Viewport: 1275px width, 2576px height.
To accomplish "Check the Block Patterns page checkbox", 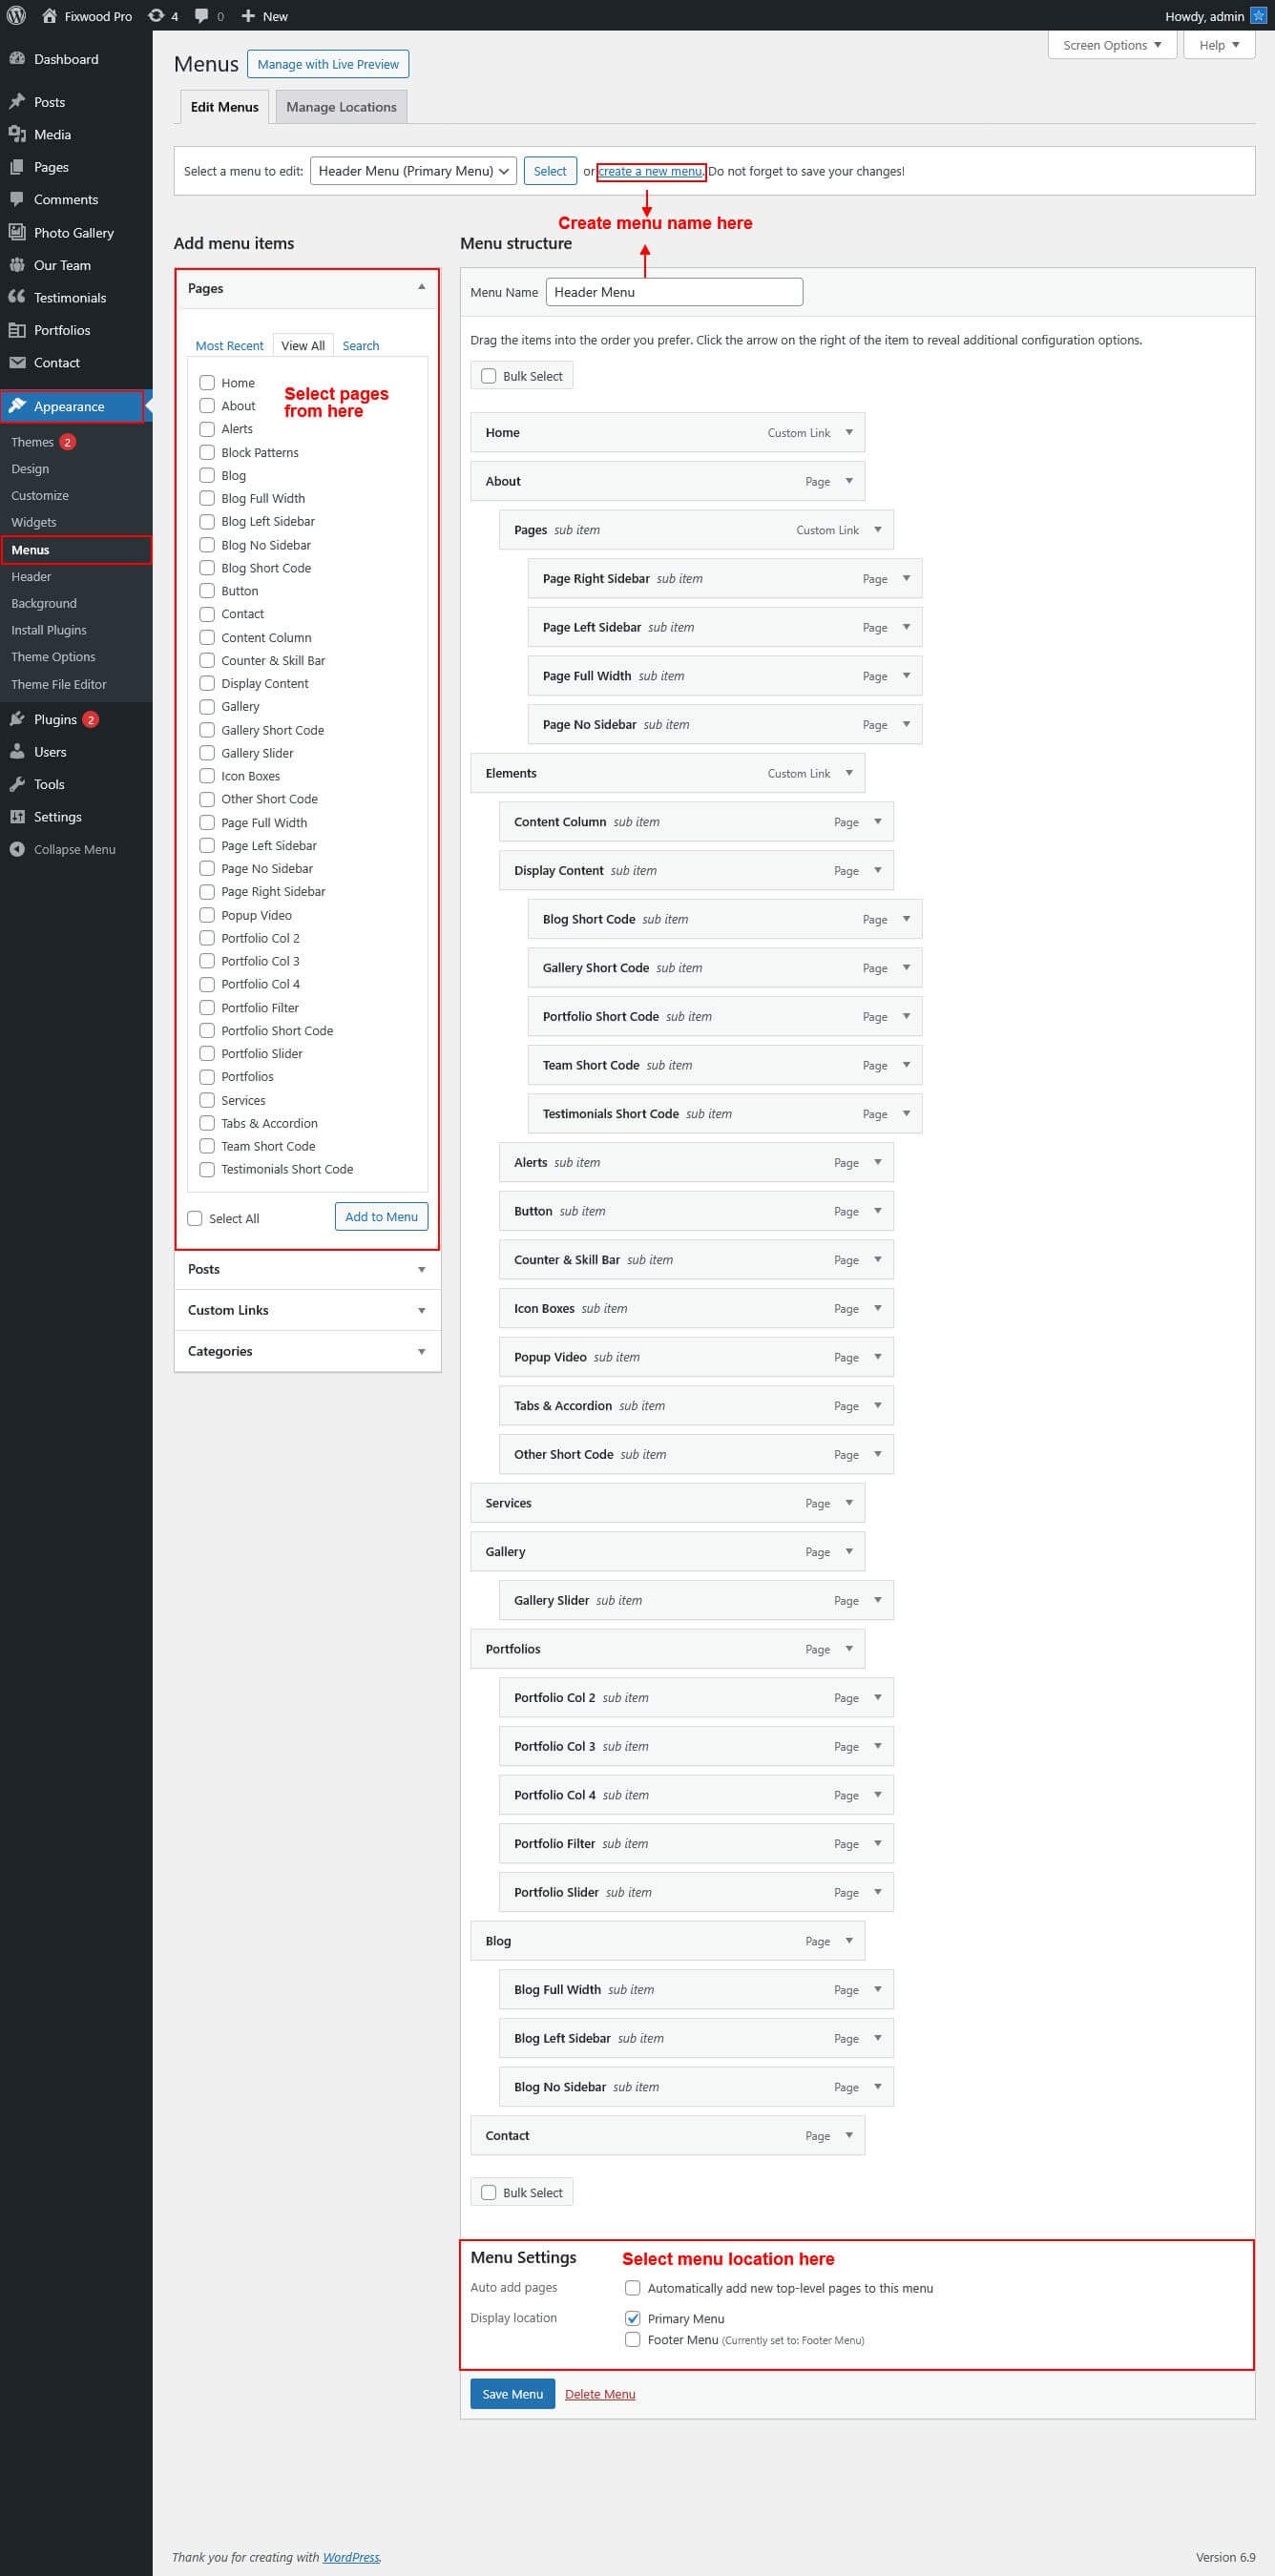I will click(207, 452).
